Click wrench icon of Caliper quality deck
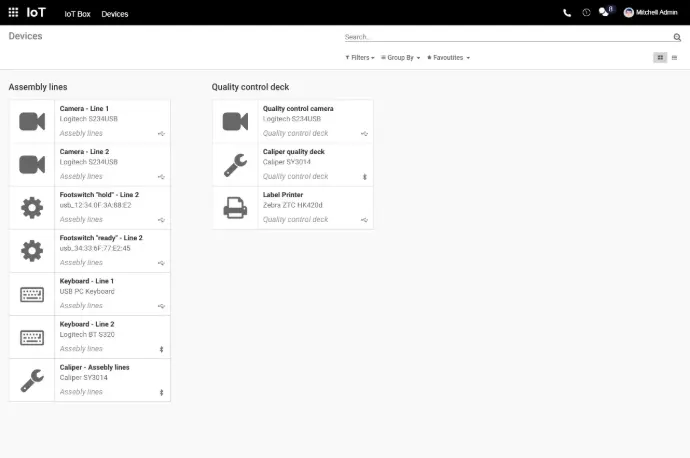The image size is (690, 458). [235, 165]
